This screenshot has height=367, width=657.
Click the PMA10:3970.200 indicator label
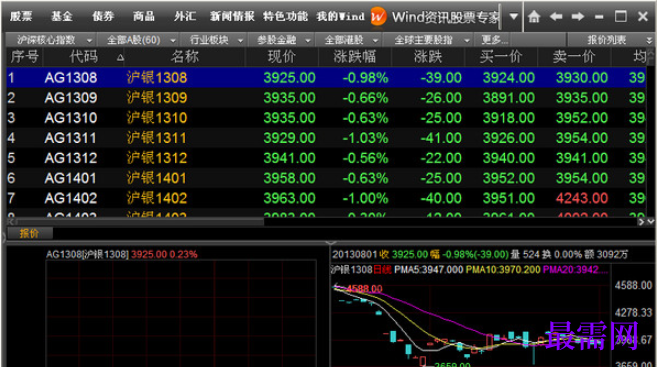click(x=503, y=270)
